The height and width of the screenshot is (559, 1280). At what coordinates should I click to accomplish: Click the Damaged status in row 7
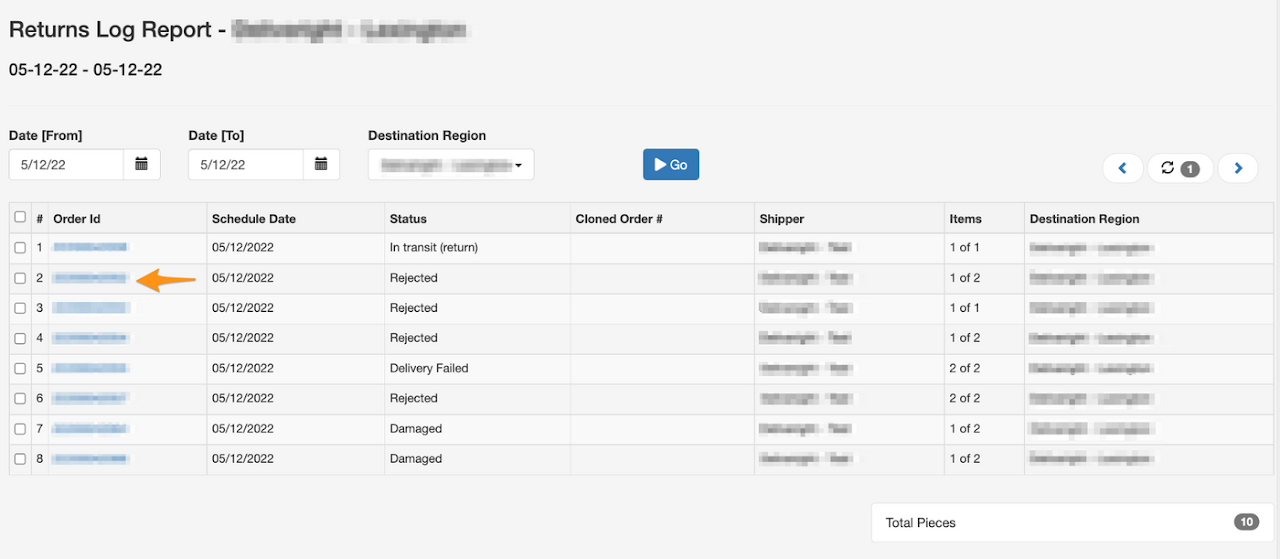point(416,428)
